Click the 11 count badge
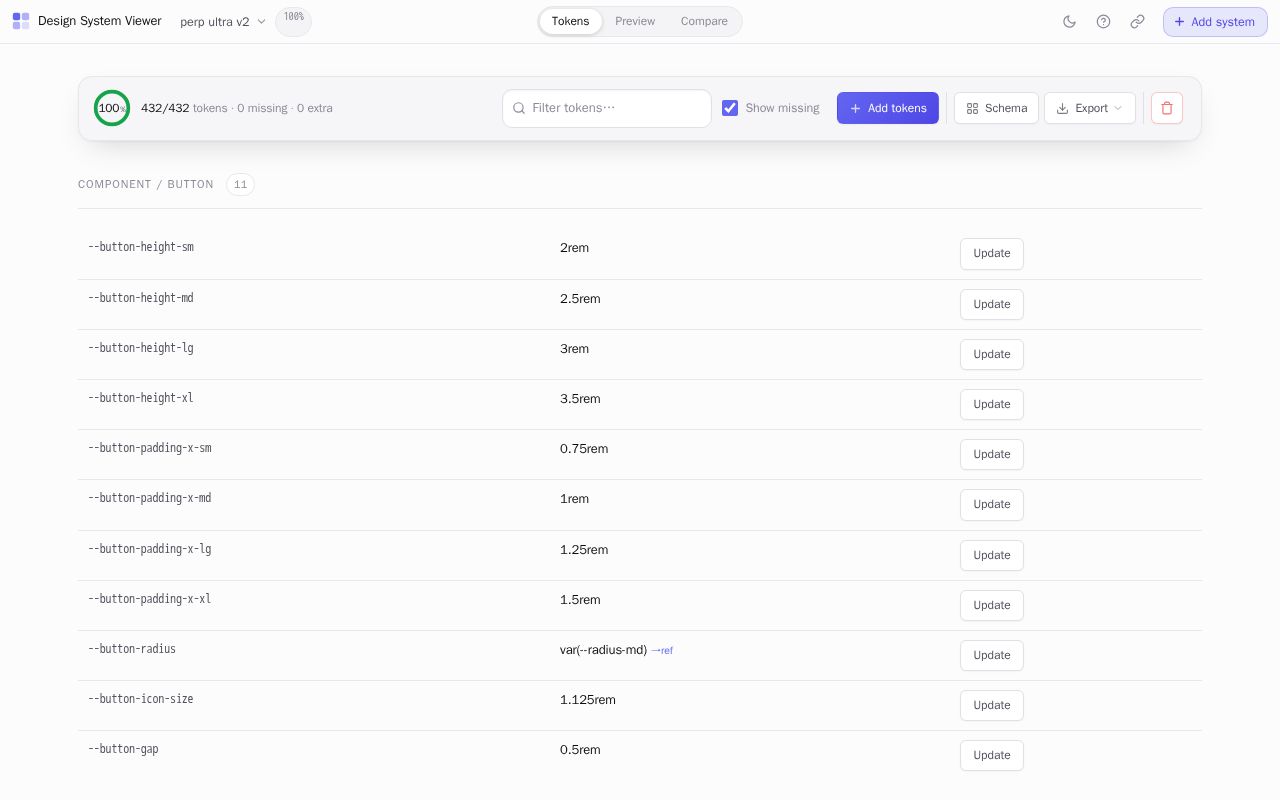 point(240,184)
